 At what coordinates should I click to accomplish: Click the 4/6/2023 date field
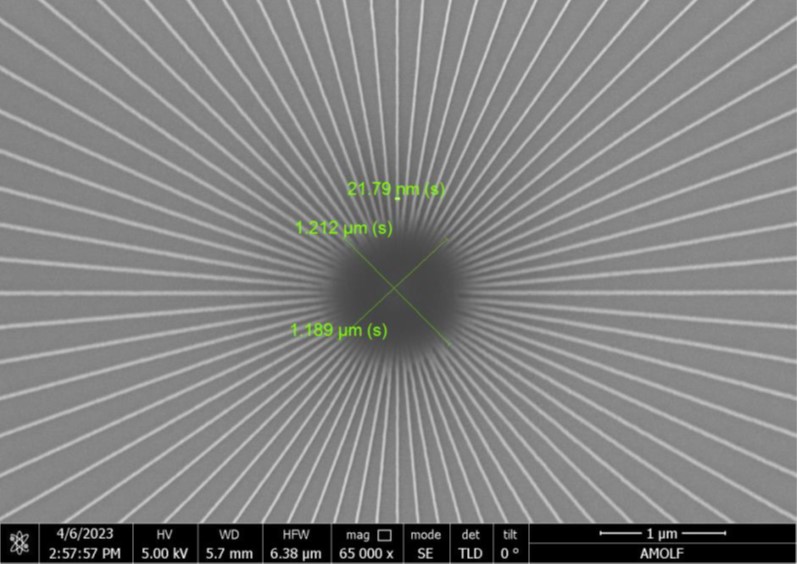(84, 535)
